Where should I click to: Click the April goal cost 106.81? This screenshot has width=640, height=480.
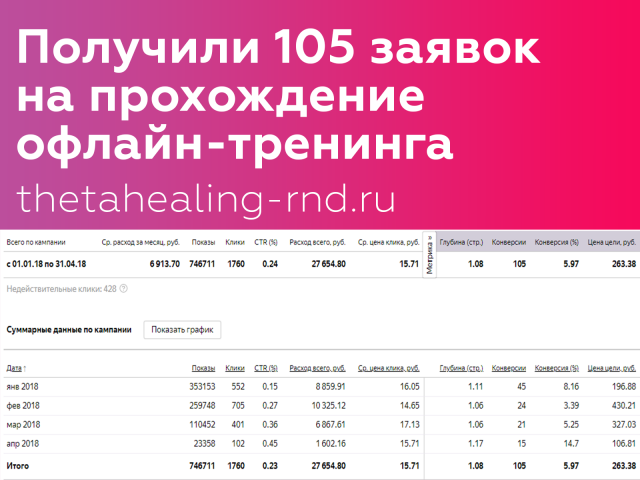tap(624, 444)
